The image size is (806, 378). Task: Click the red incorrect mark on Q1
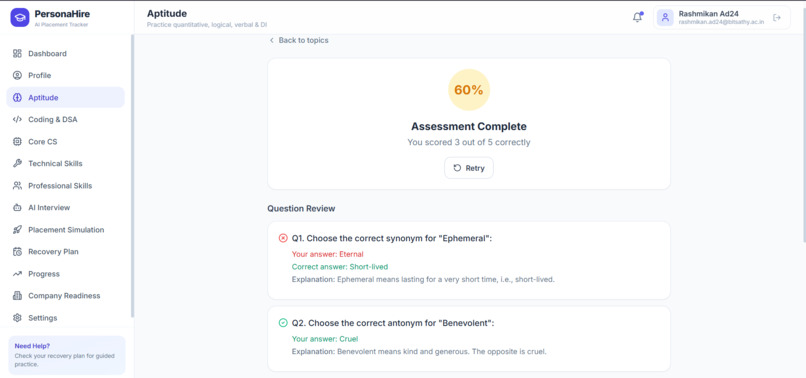tap(283, 238)
